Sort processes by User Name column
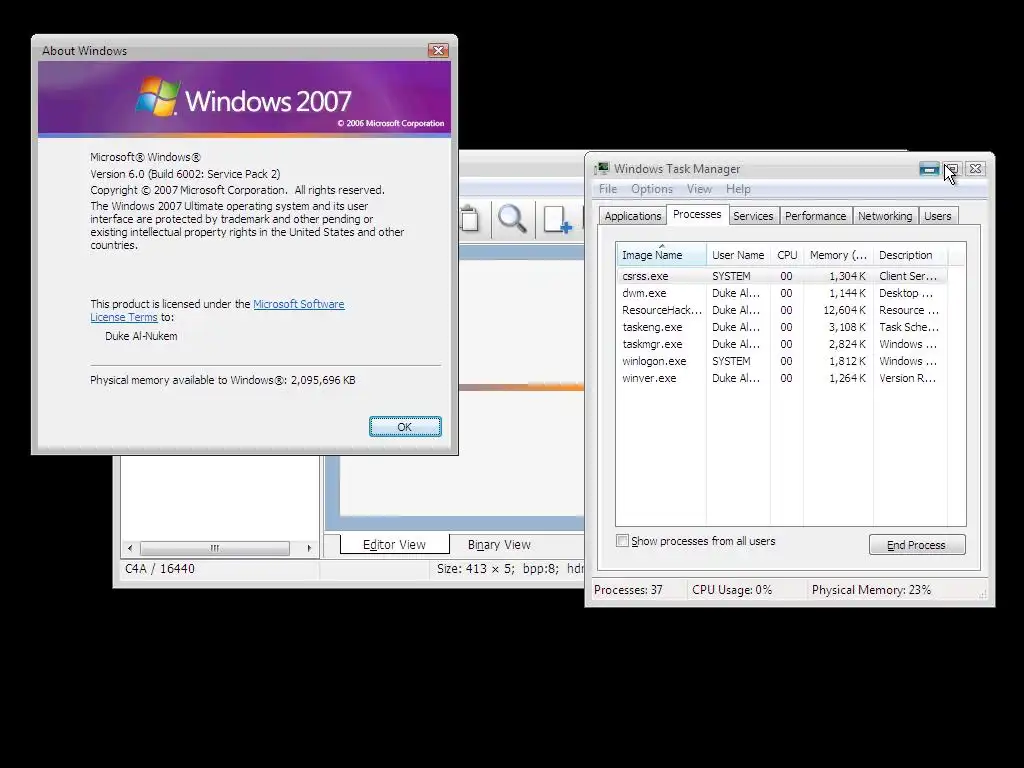This screenshot has height=768, width=1024. 738,255
